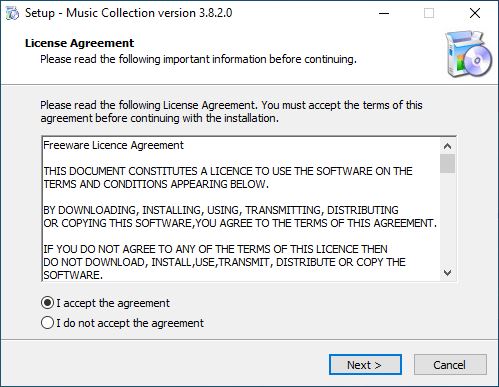Click the license scrollbar down arrow
Viewport: 499px width, 387px height.
[x=447, y=273]
